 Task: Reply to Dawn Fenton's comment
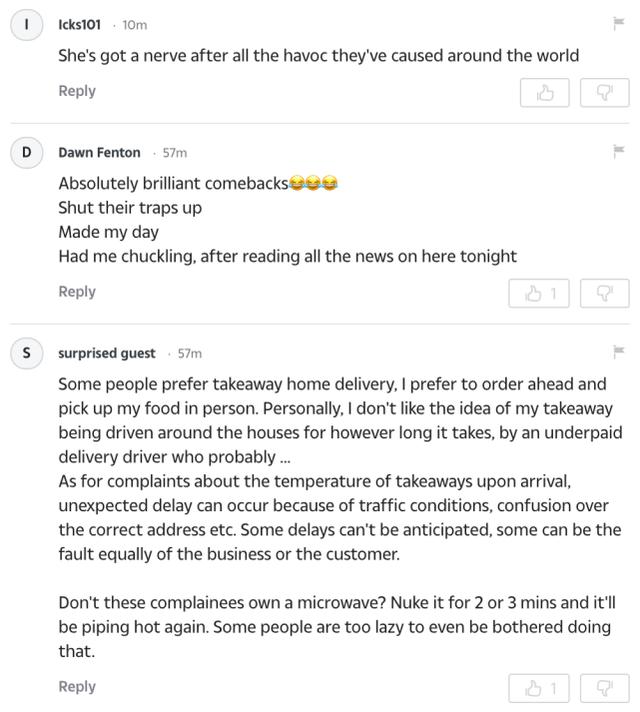[x=77, y=292]
